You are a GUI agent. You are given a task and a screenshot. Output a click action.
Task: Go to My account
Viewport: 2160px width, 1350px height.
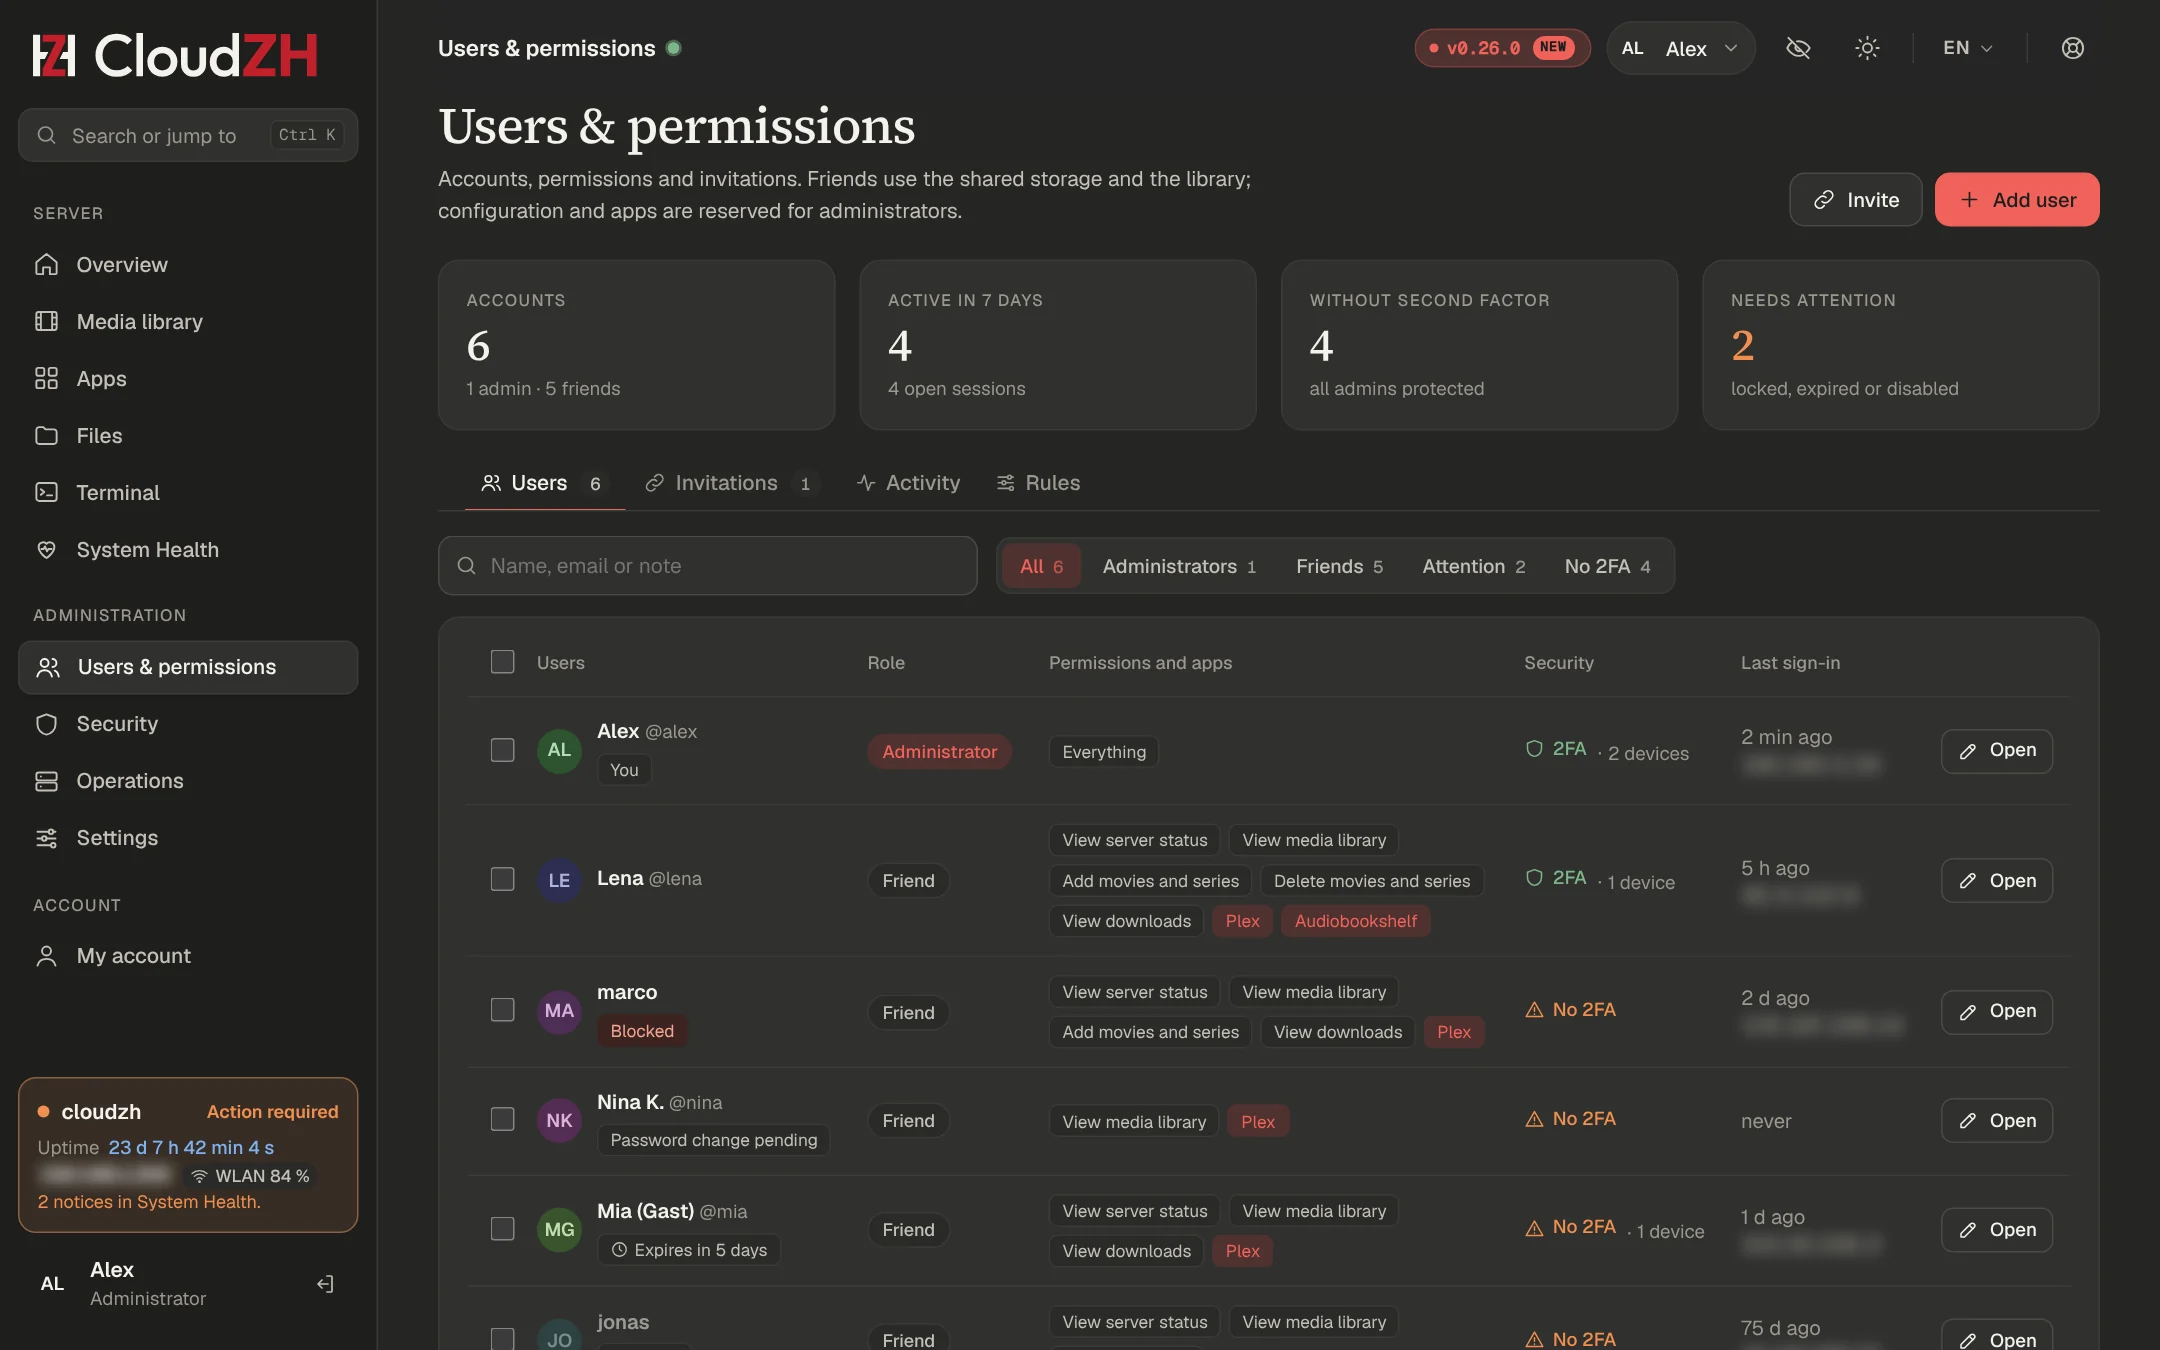pos(188,956)
